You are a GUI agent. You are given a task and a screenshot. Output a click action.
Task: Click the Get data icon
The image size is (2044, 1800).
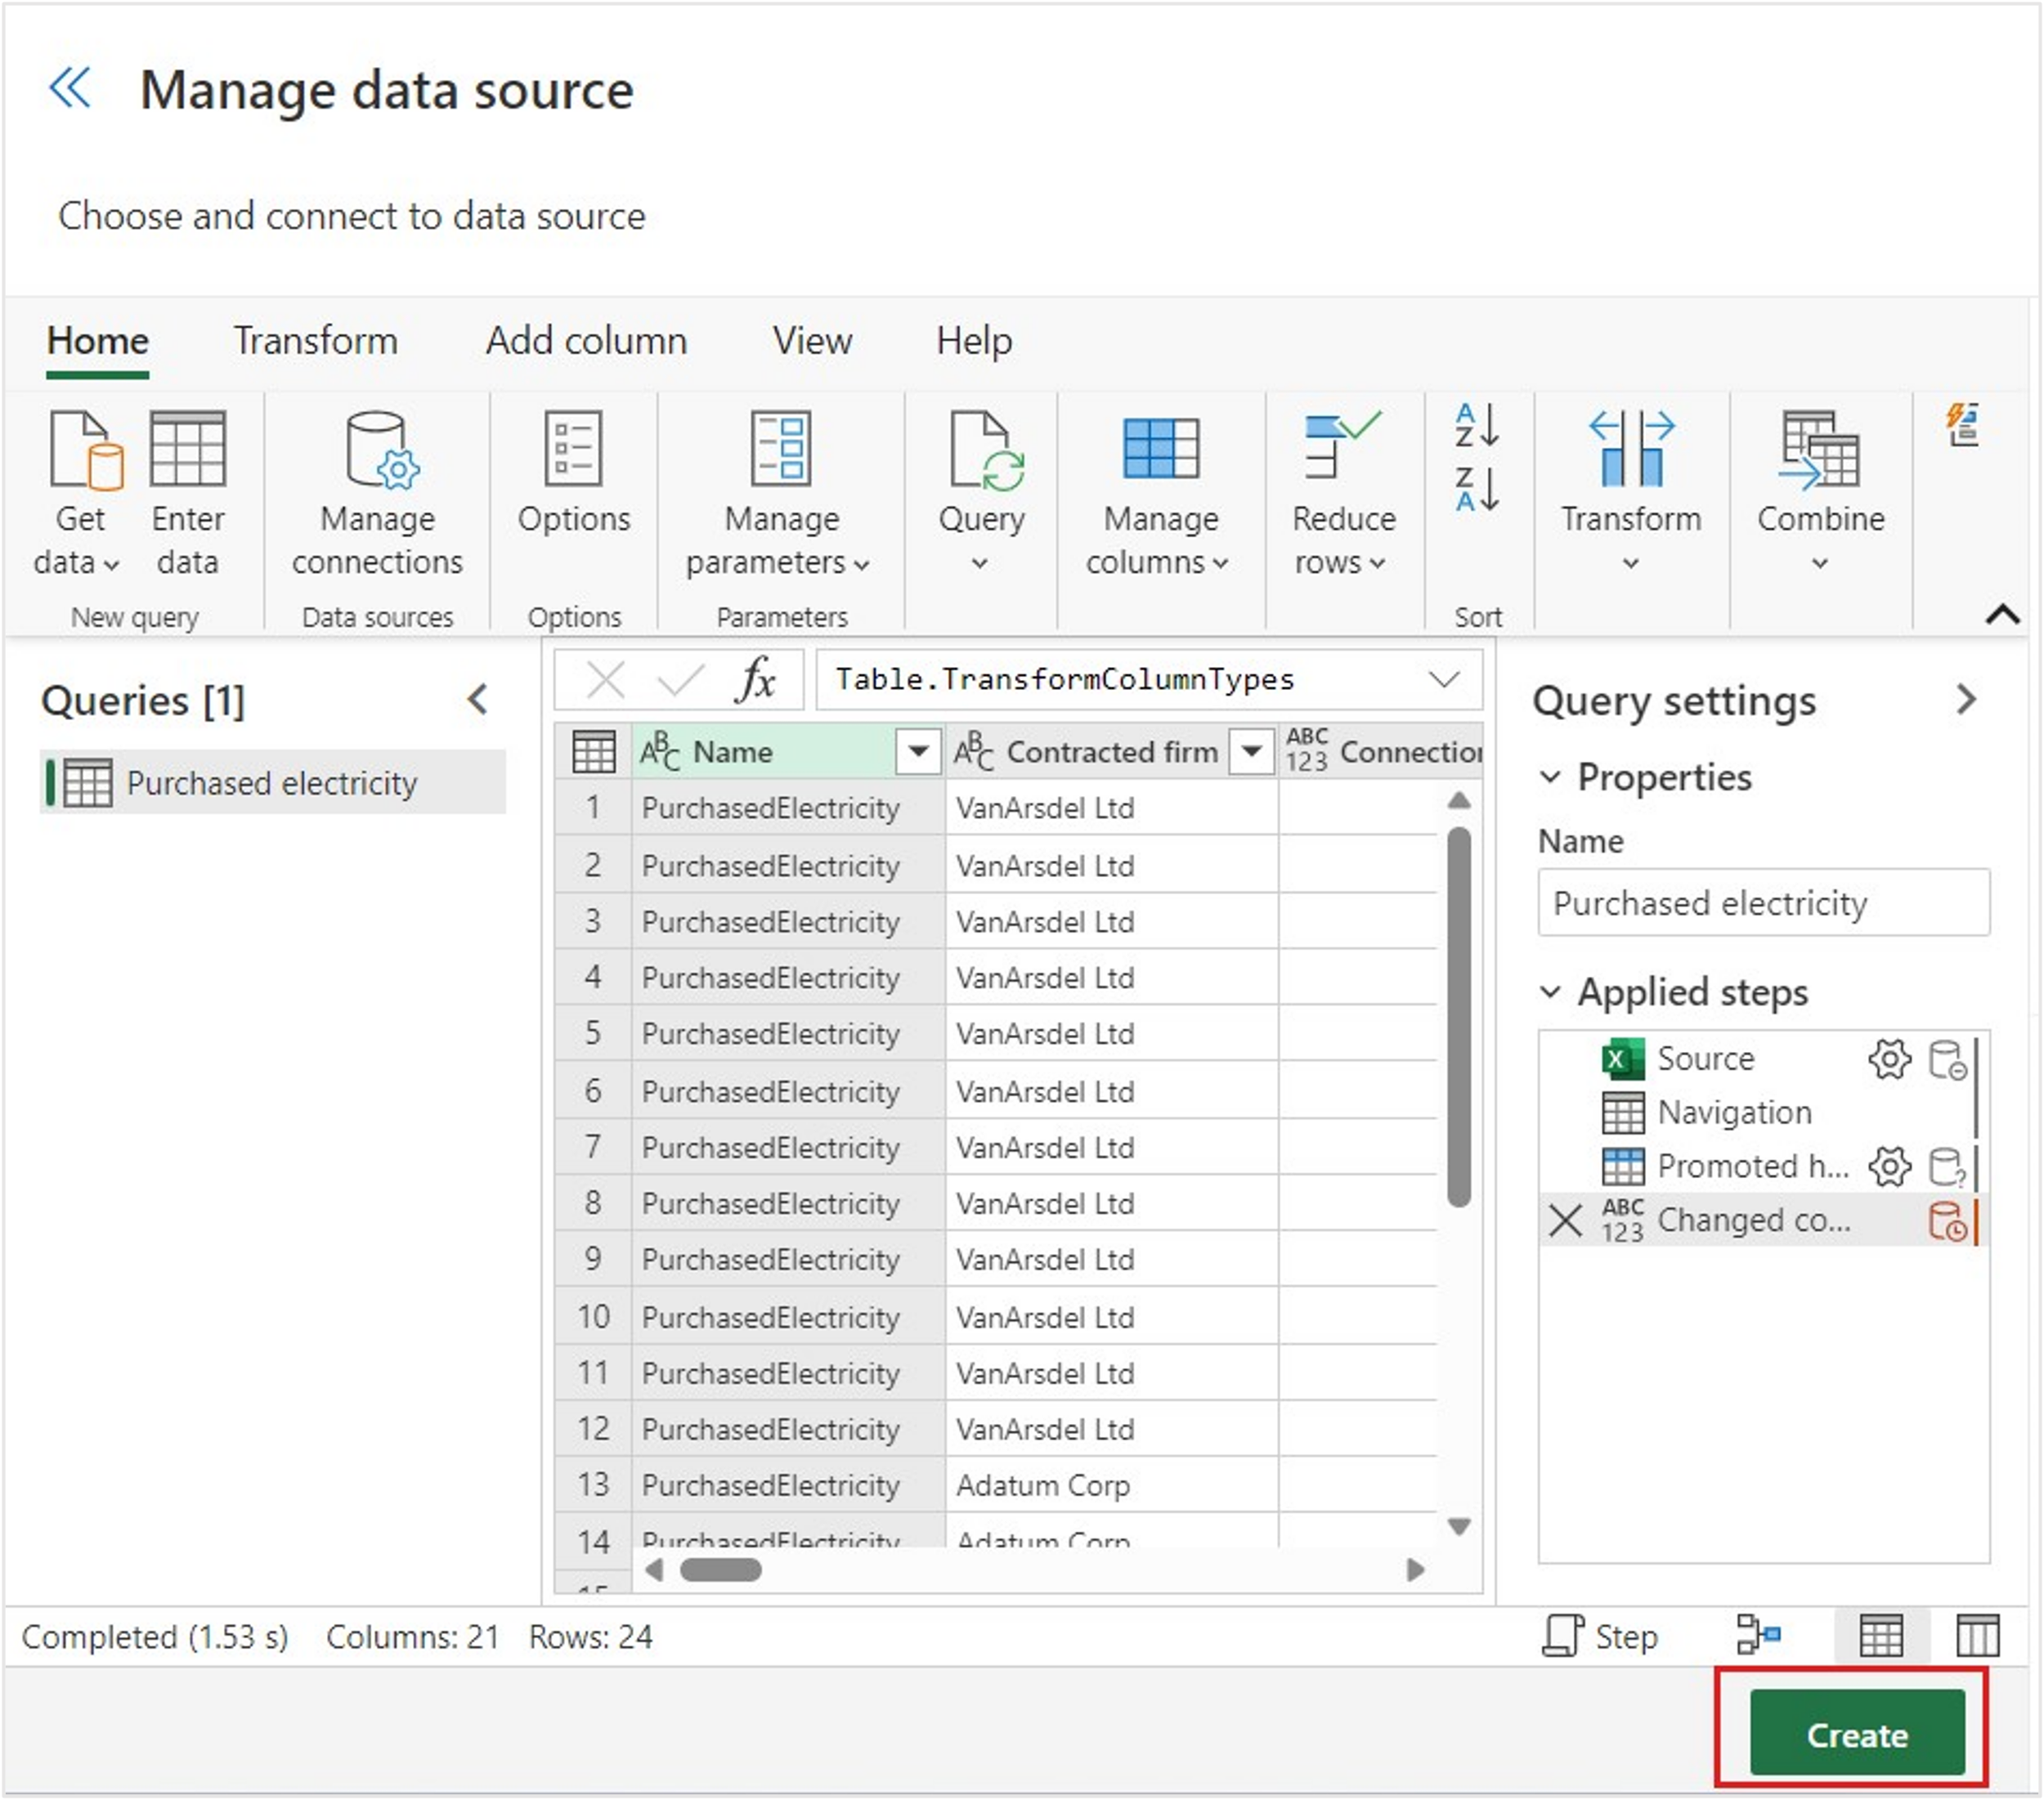(84, 451)
